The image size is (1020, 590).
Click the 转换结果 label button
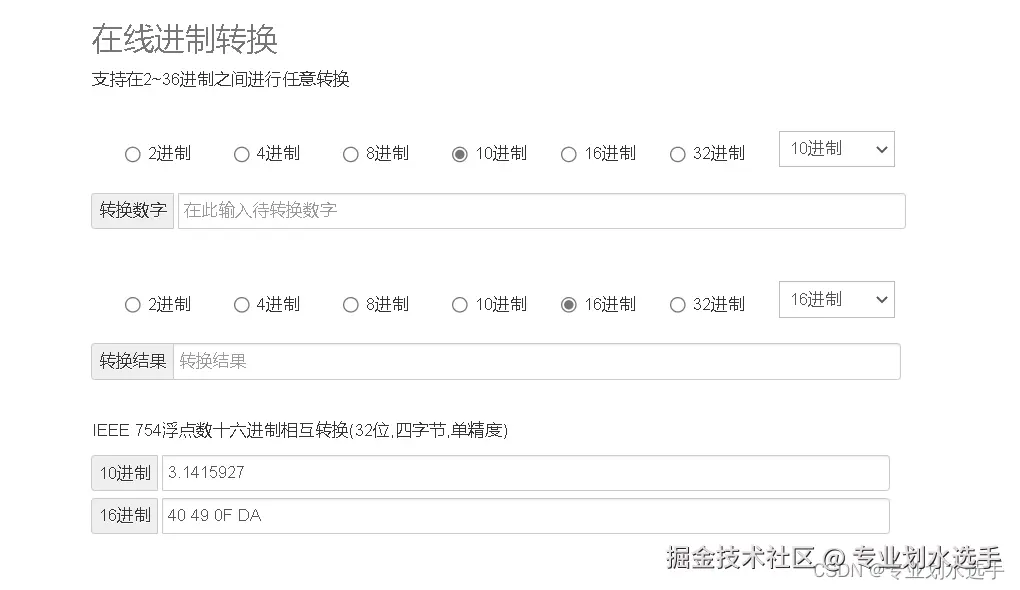click(133, 362)
